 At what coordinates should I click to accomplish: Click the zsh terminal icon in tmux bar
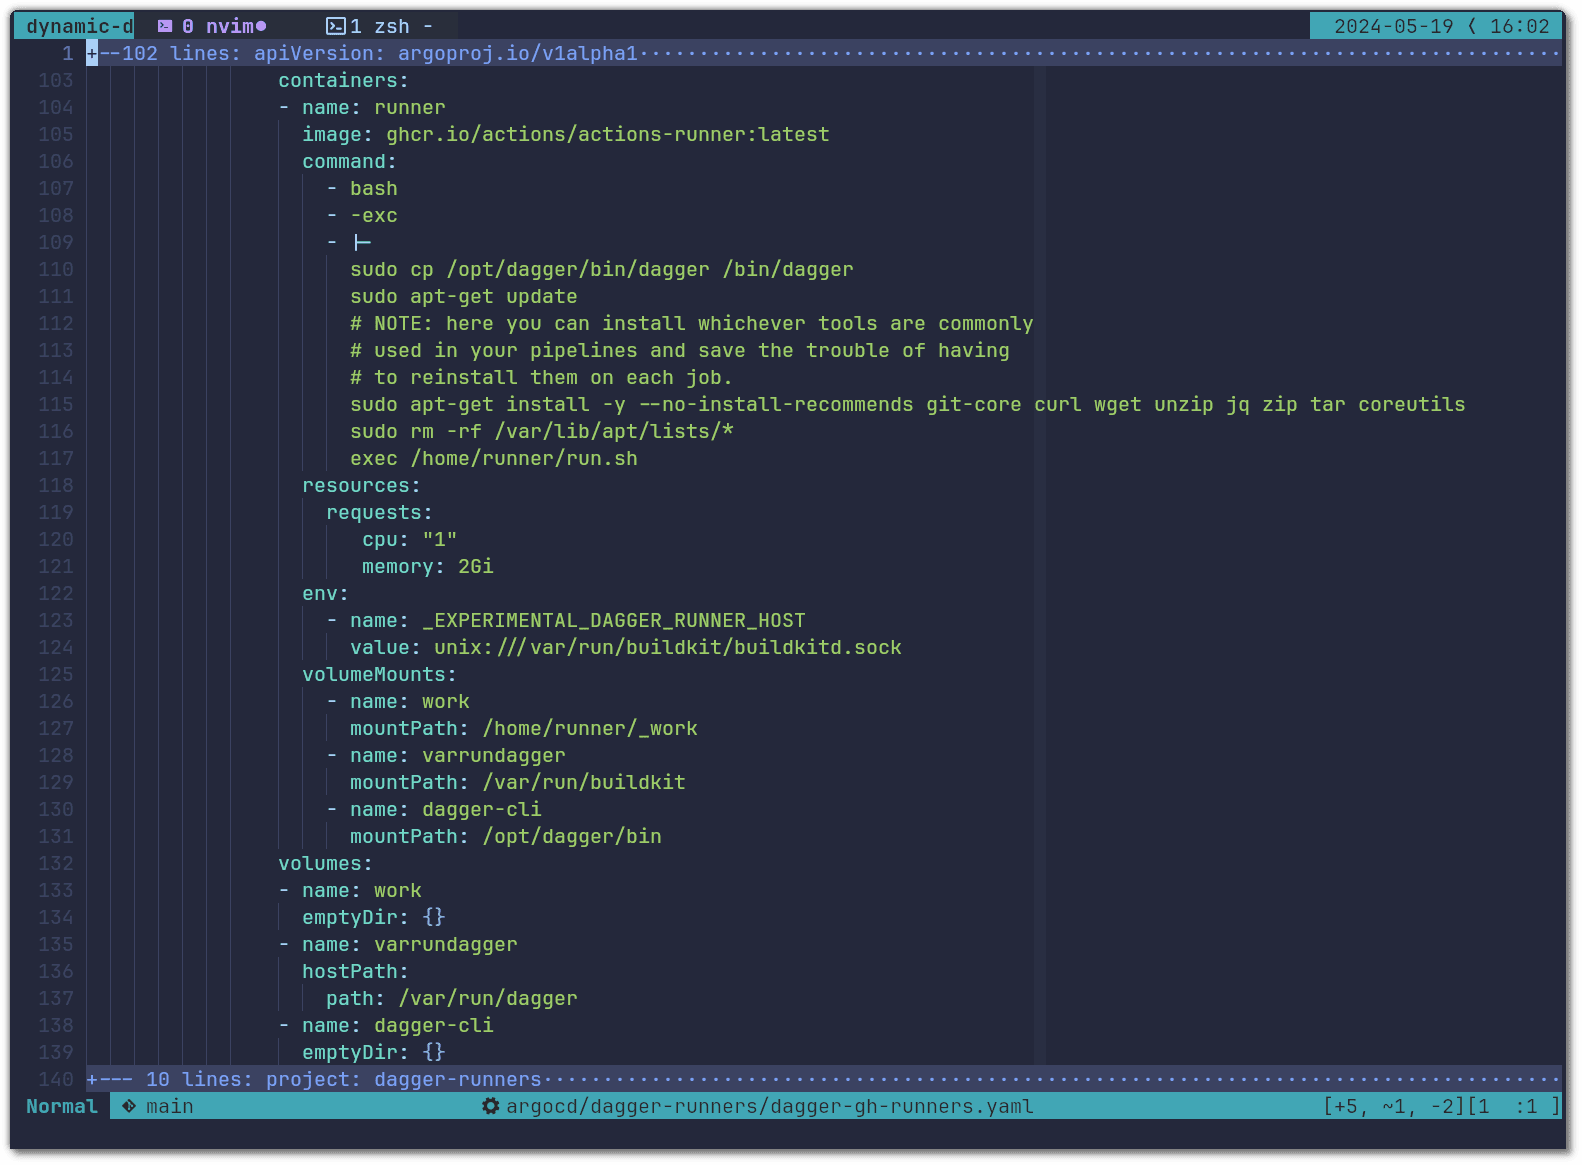coord(336,26)
